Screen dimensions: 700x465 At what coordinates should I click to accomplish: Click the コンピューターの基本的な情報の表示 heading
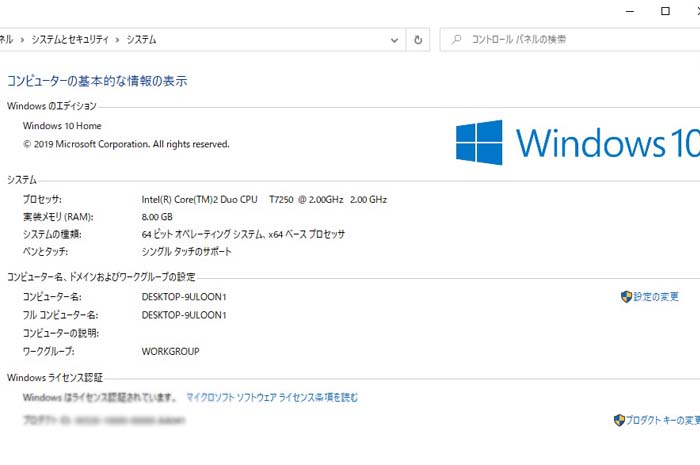point(97,81)
